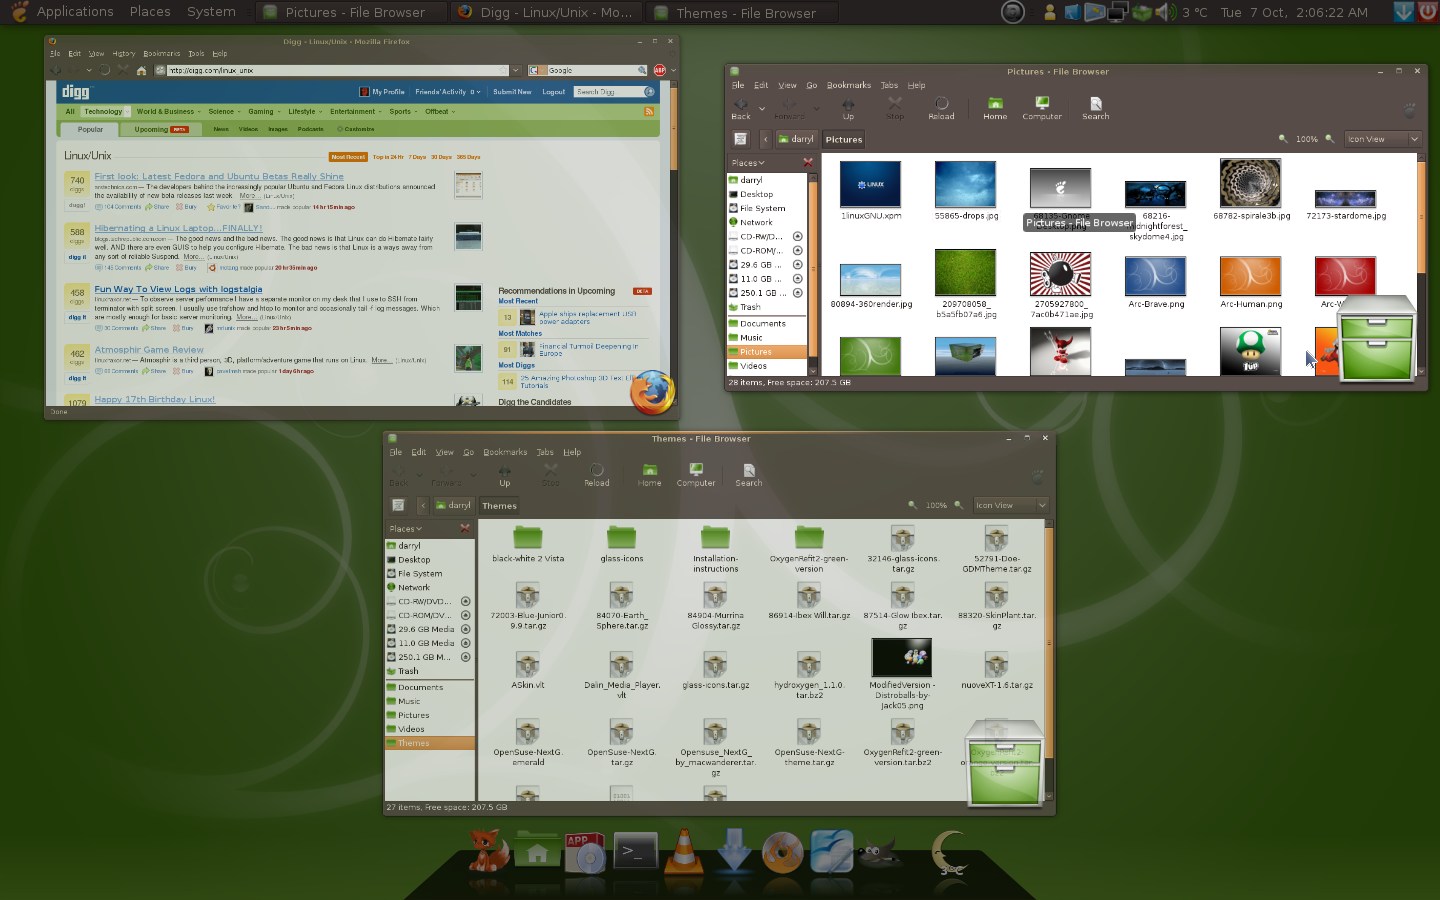Image resolution: width=1440 pixels, height=900 pixels.
Task: Open Tabs menu in Themes window
Action: 545,452
